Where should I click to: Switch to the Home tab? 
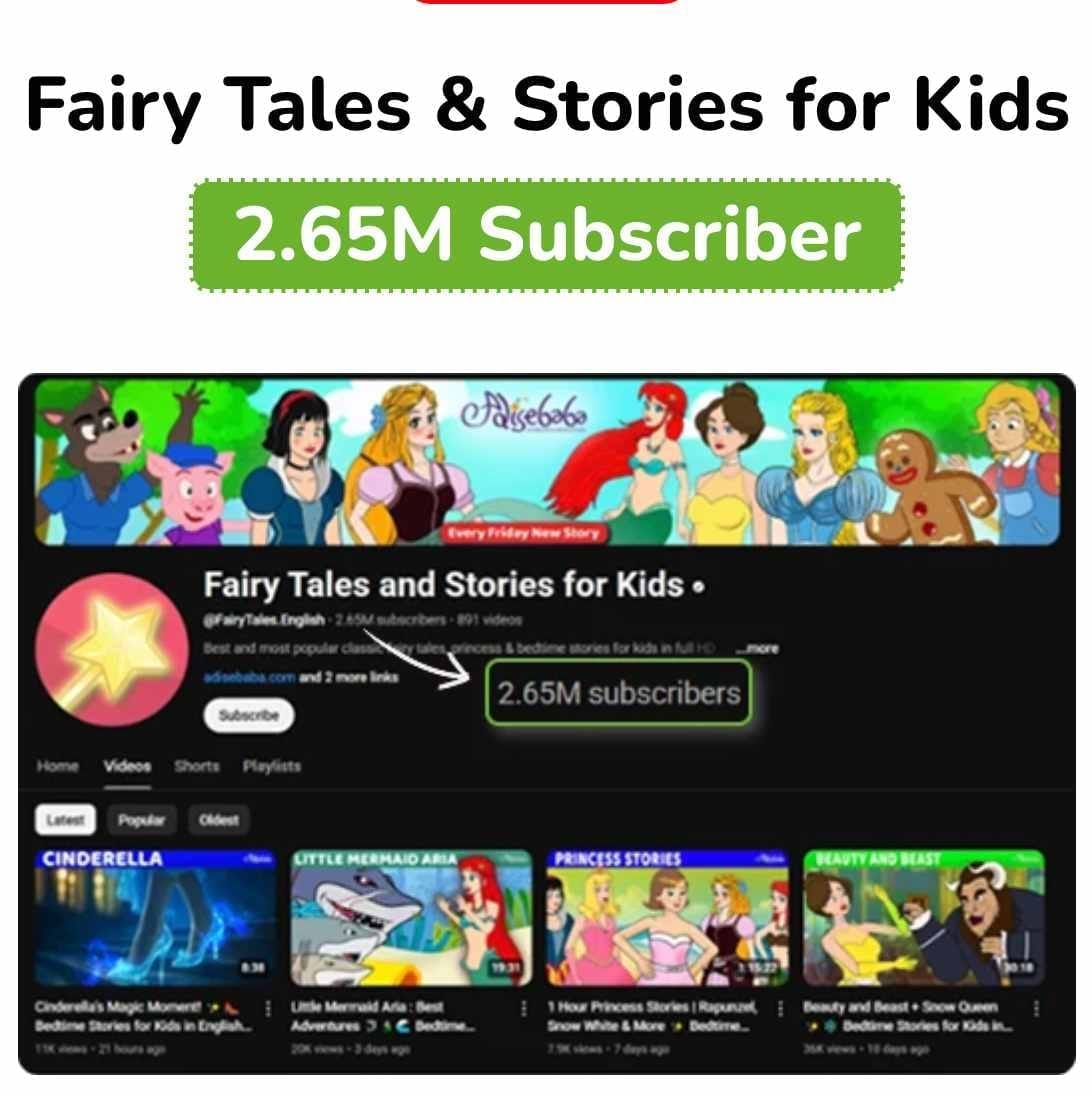click(x=57, y=766)
